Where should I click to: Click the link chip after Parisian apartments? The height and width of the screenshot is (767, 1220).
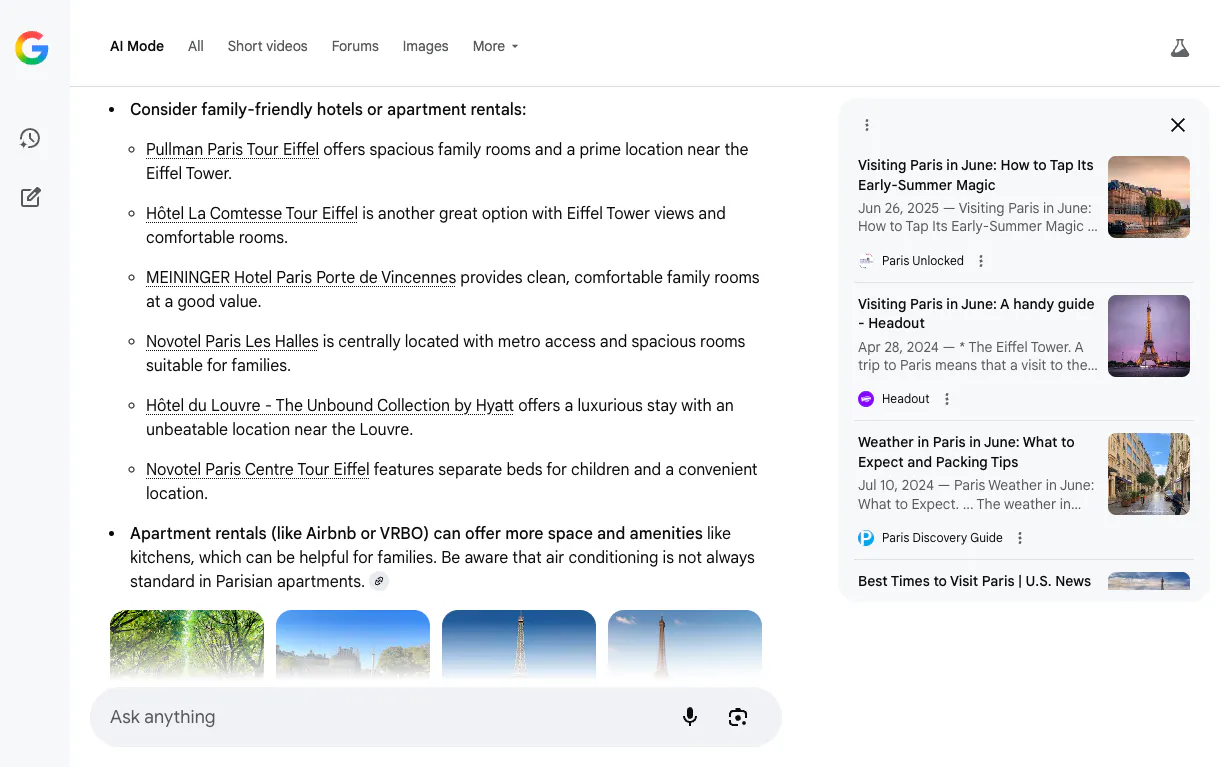tap(379, 581)
